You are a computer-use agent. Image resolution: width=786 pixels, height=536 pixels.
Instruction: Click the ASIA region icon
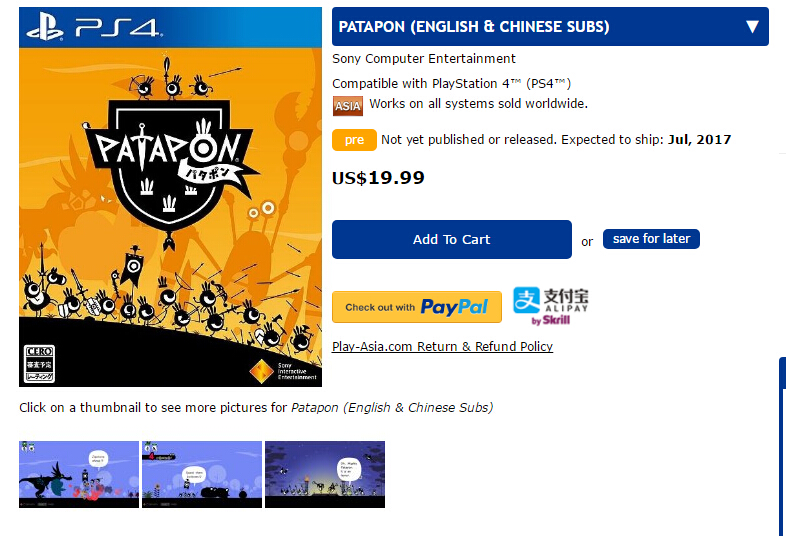coord(347,105)
